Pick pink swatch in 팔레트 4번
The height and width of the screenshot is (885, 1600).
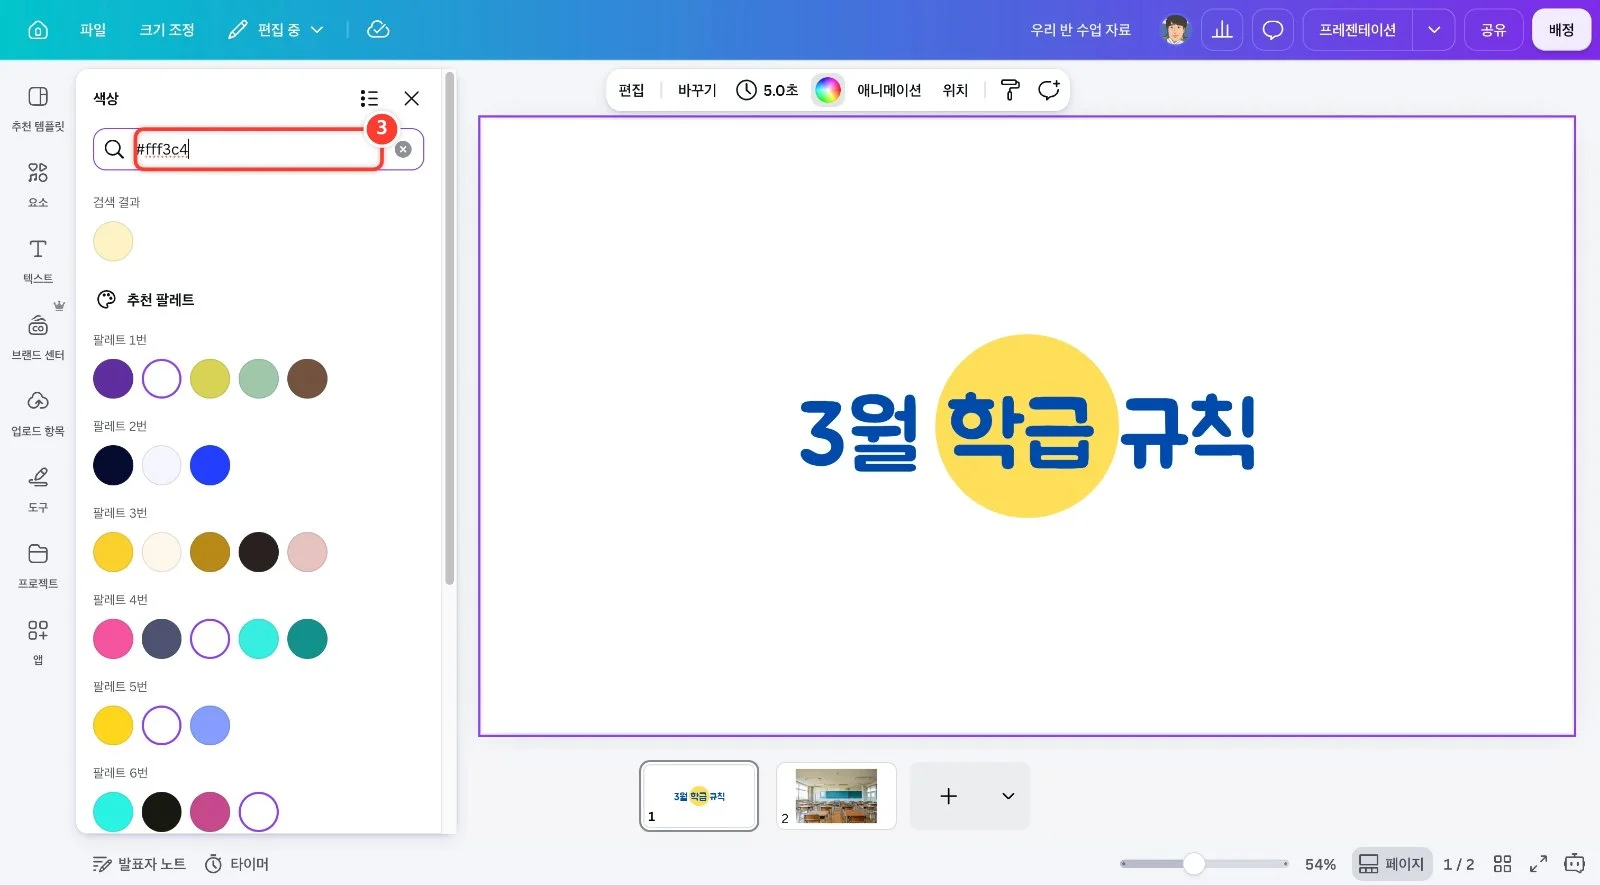click(113, 639)
